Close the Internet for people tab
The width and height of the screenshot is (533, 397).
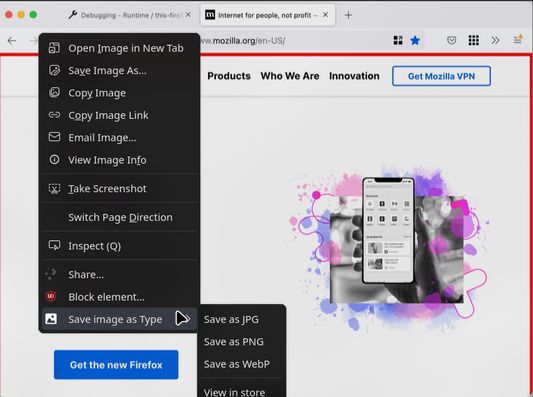(x=325, y=15)
